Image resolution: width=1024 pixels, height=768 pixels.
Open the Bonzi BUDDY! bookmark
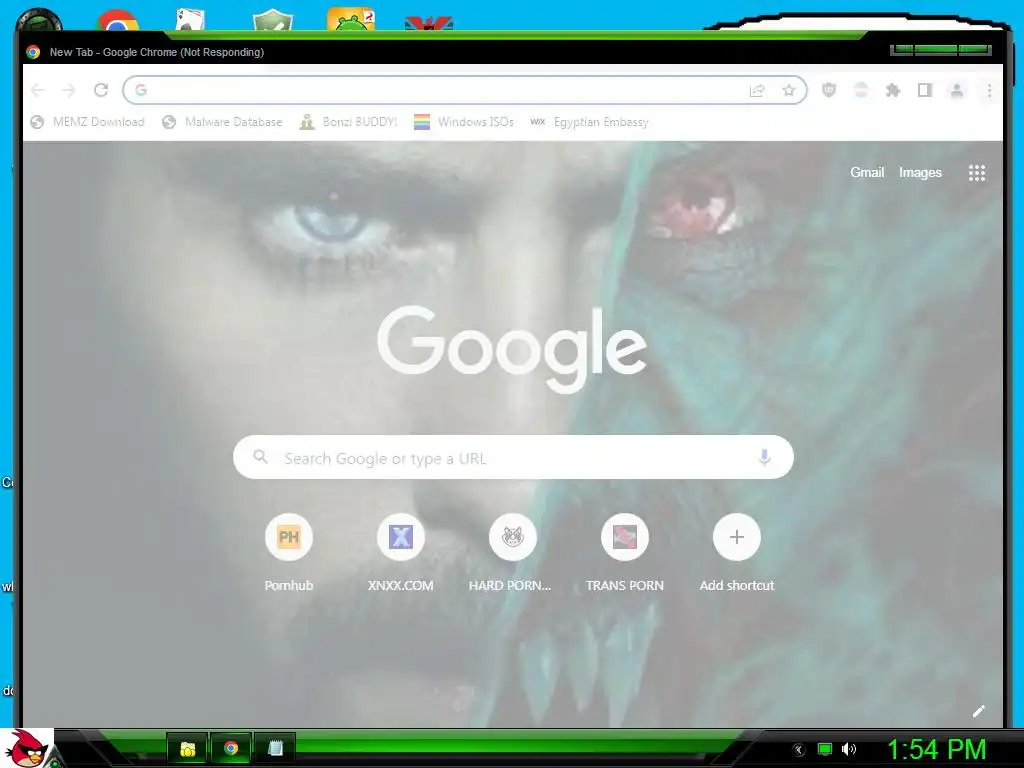348,122
